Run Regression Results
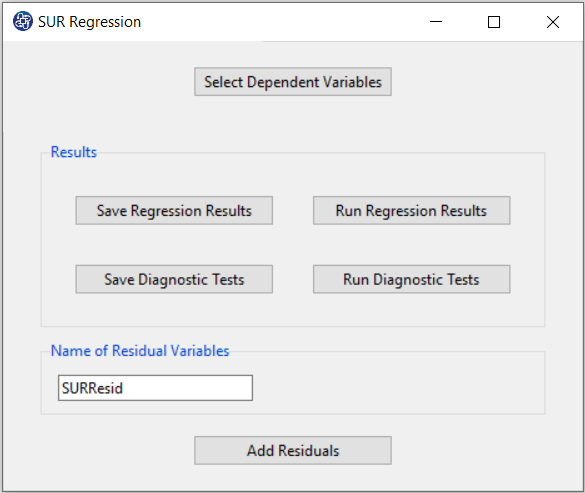This screenshot has width=585, height=493. click(412, 210)
